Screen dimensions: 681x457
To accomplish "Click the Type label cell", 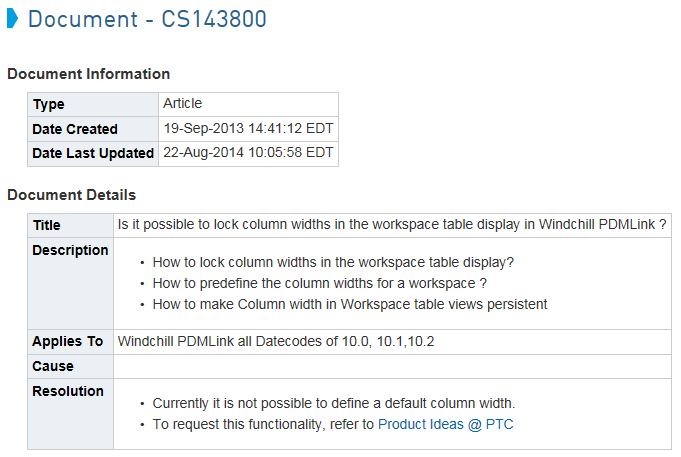I will click(x=93, y=104).
